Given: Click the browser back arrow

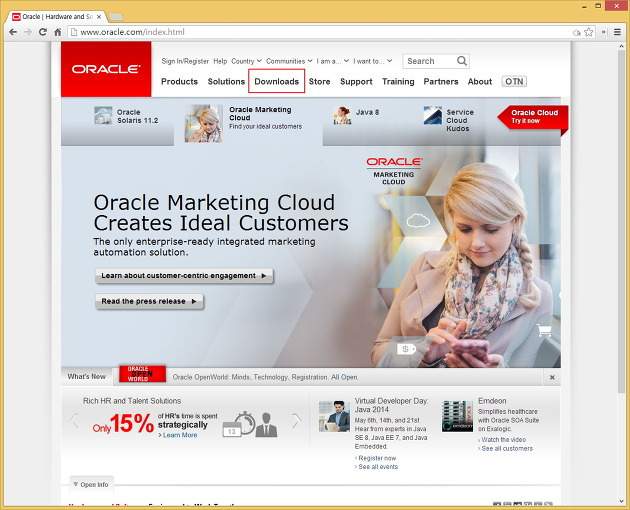Looking at the screenshot, I should [13, 32].
